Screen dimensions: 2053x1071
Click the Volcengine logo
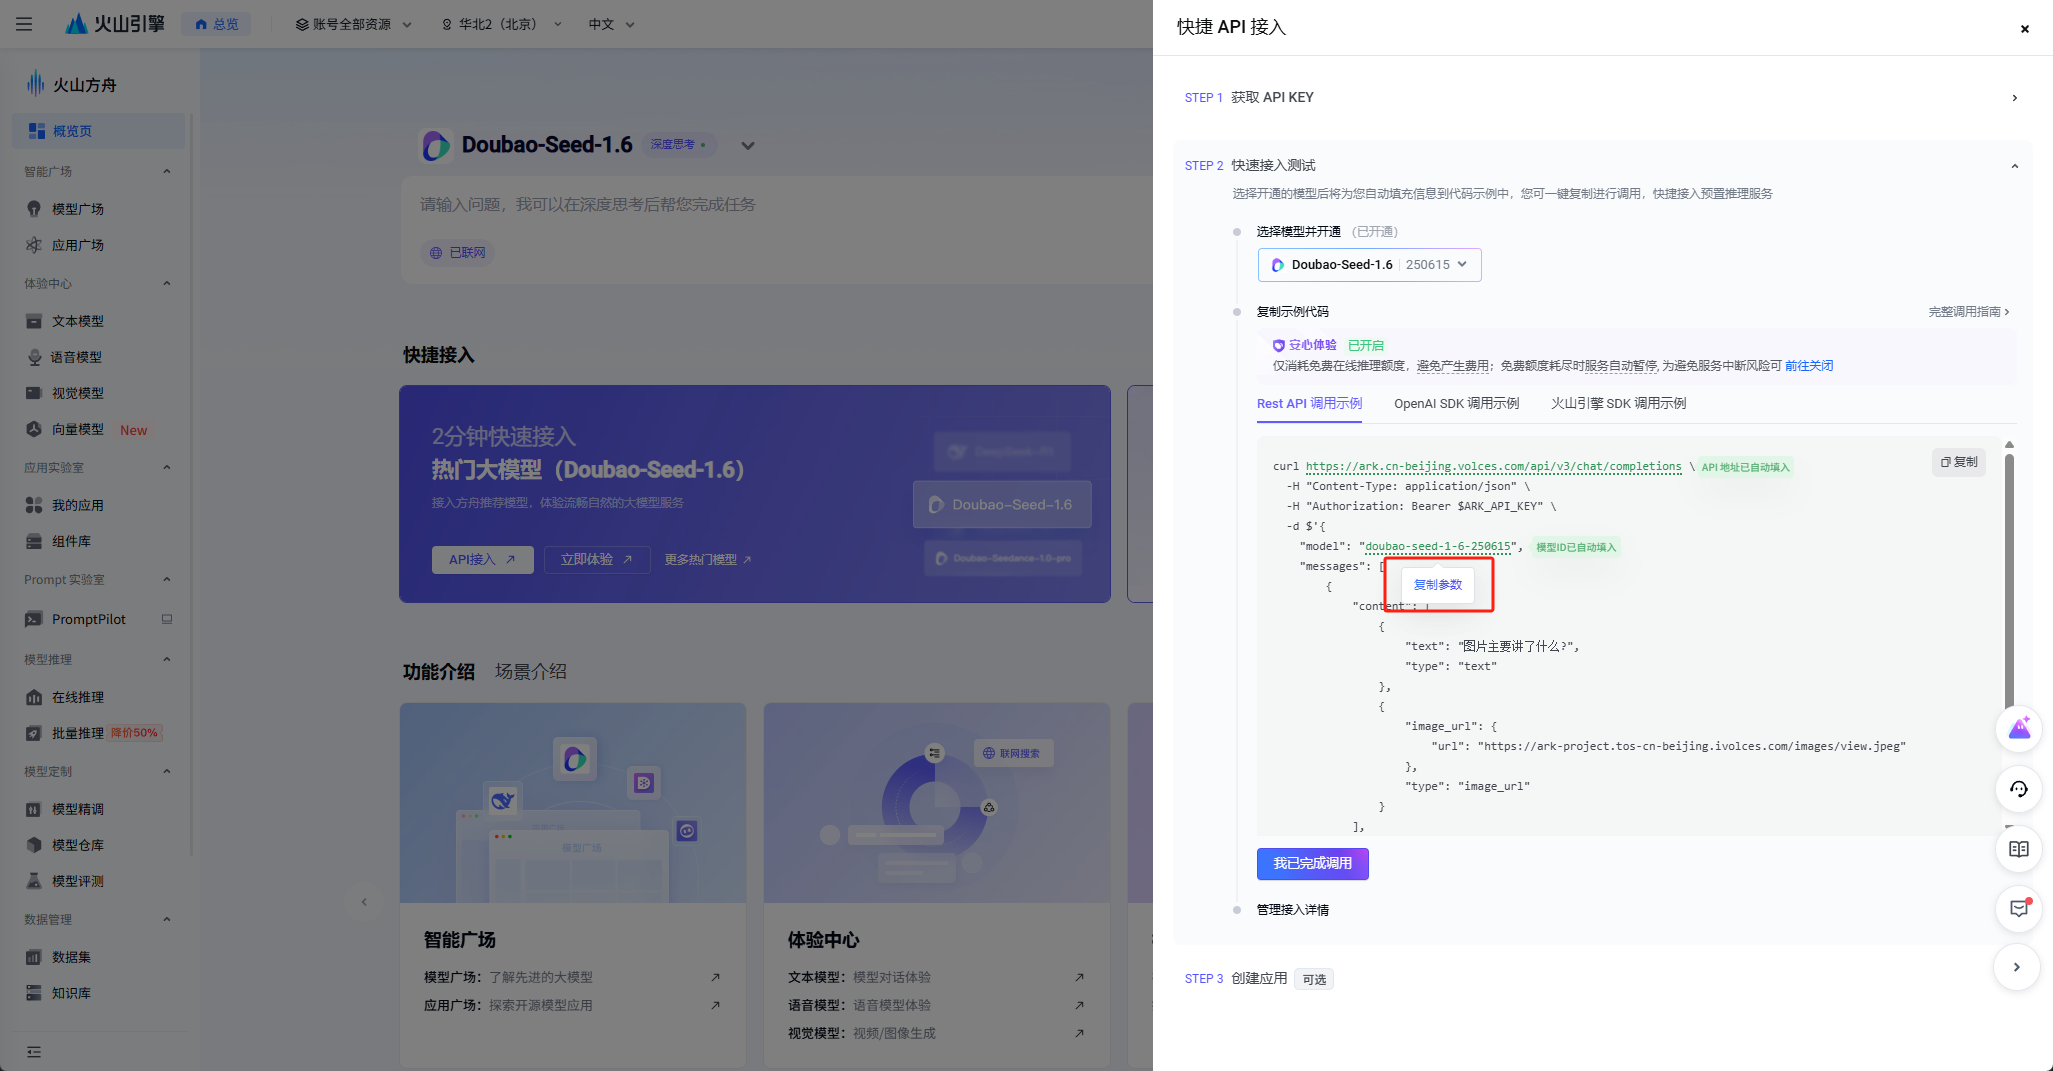coord(115,24)
